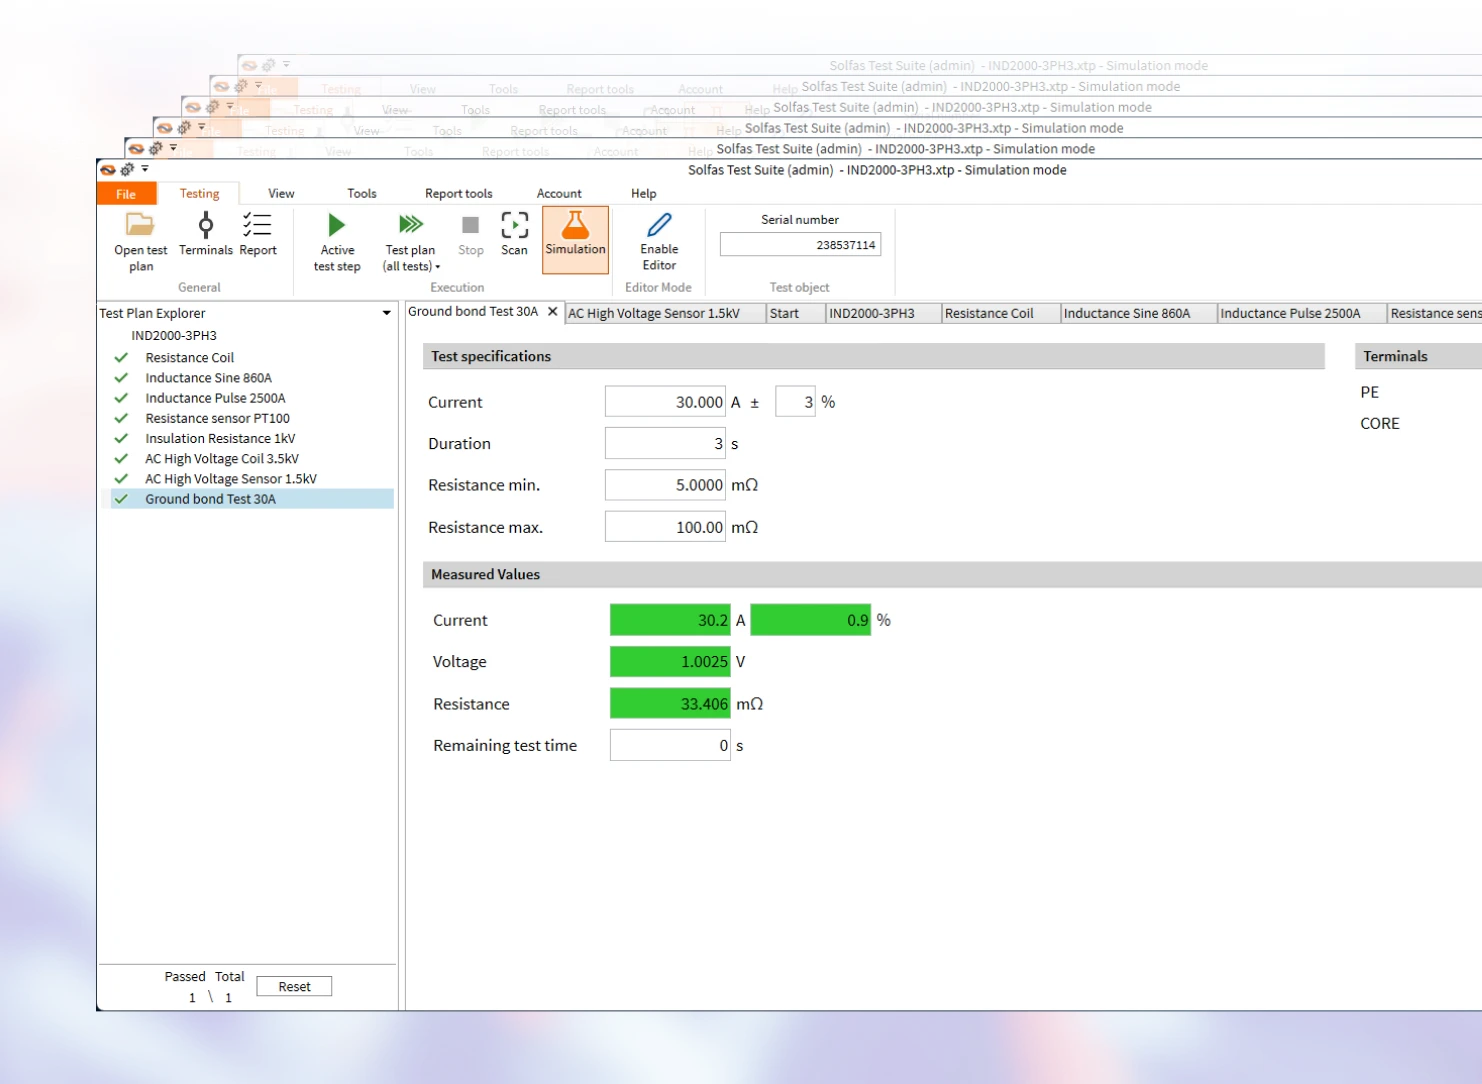Open the quick access toolbar dropdown arrow
1482x1084 pixels.
click(x=145, y=169)
